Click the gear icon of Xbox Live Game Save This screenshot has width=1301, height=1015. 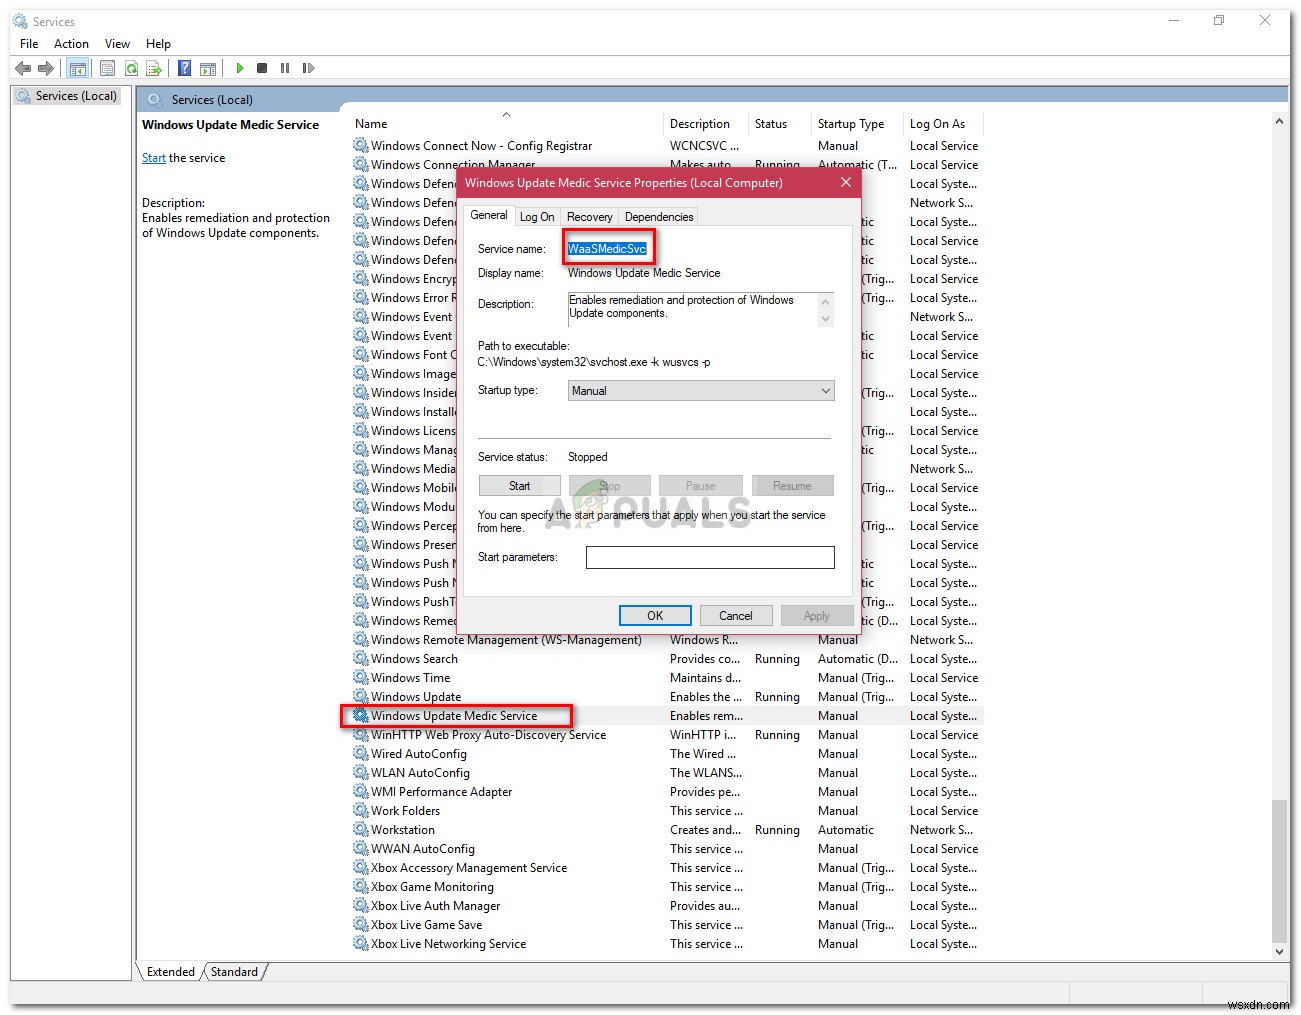coord(360,924)
